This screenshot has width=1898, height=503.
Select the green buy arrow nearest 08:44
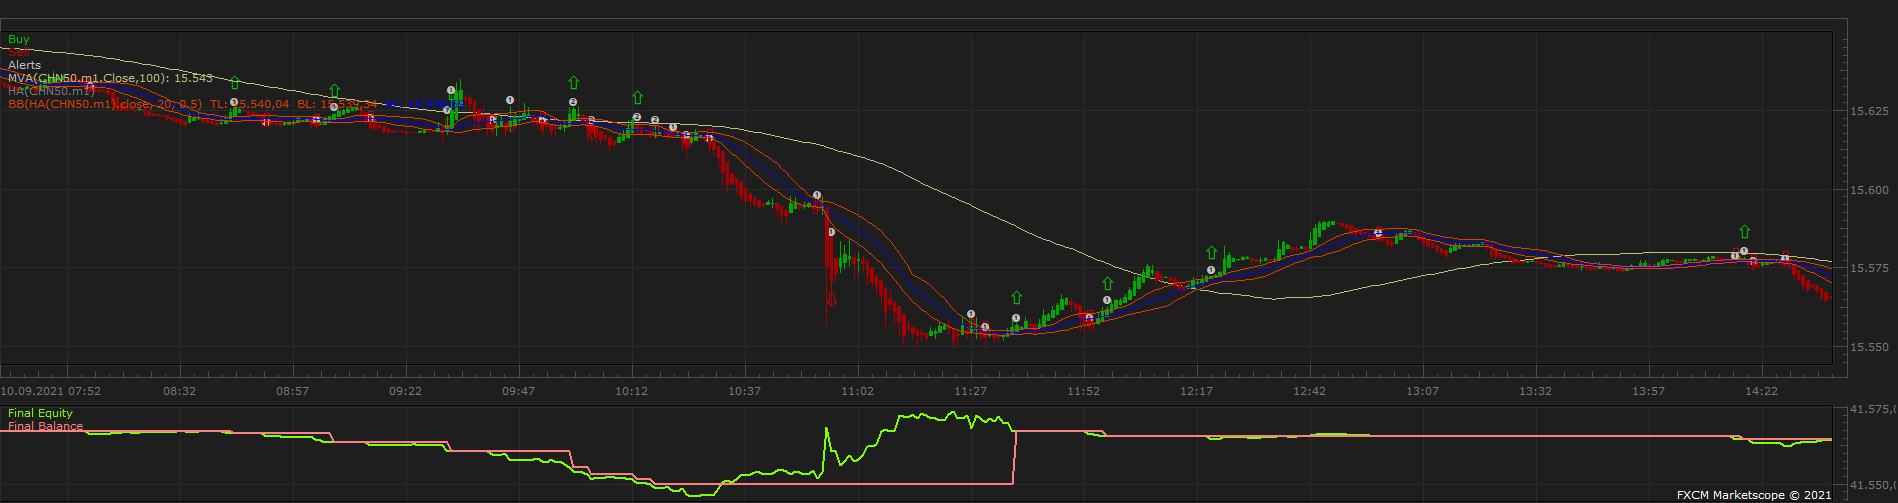tap(234, 83)
